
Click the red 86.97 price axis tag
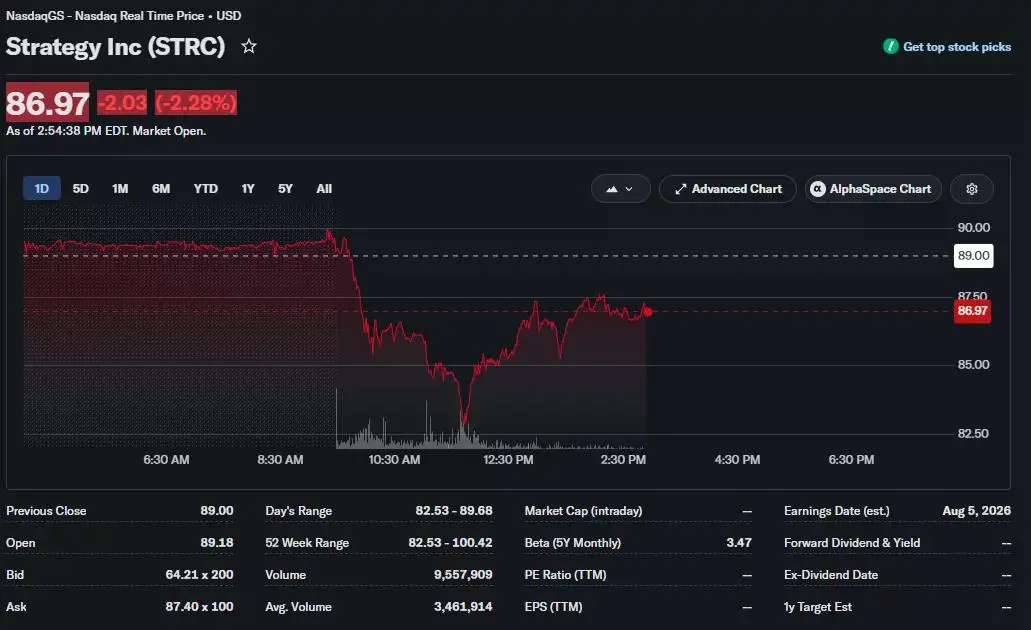[x=972, y=310]
